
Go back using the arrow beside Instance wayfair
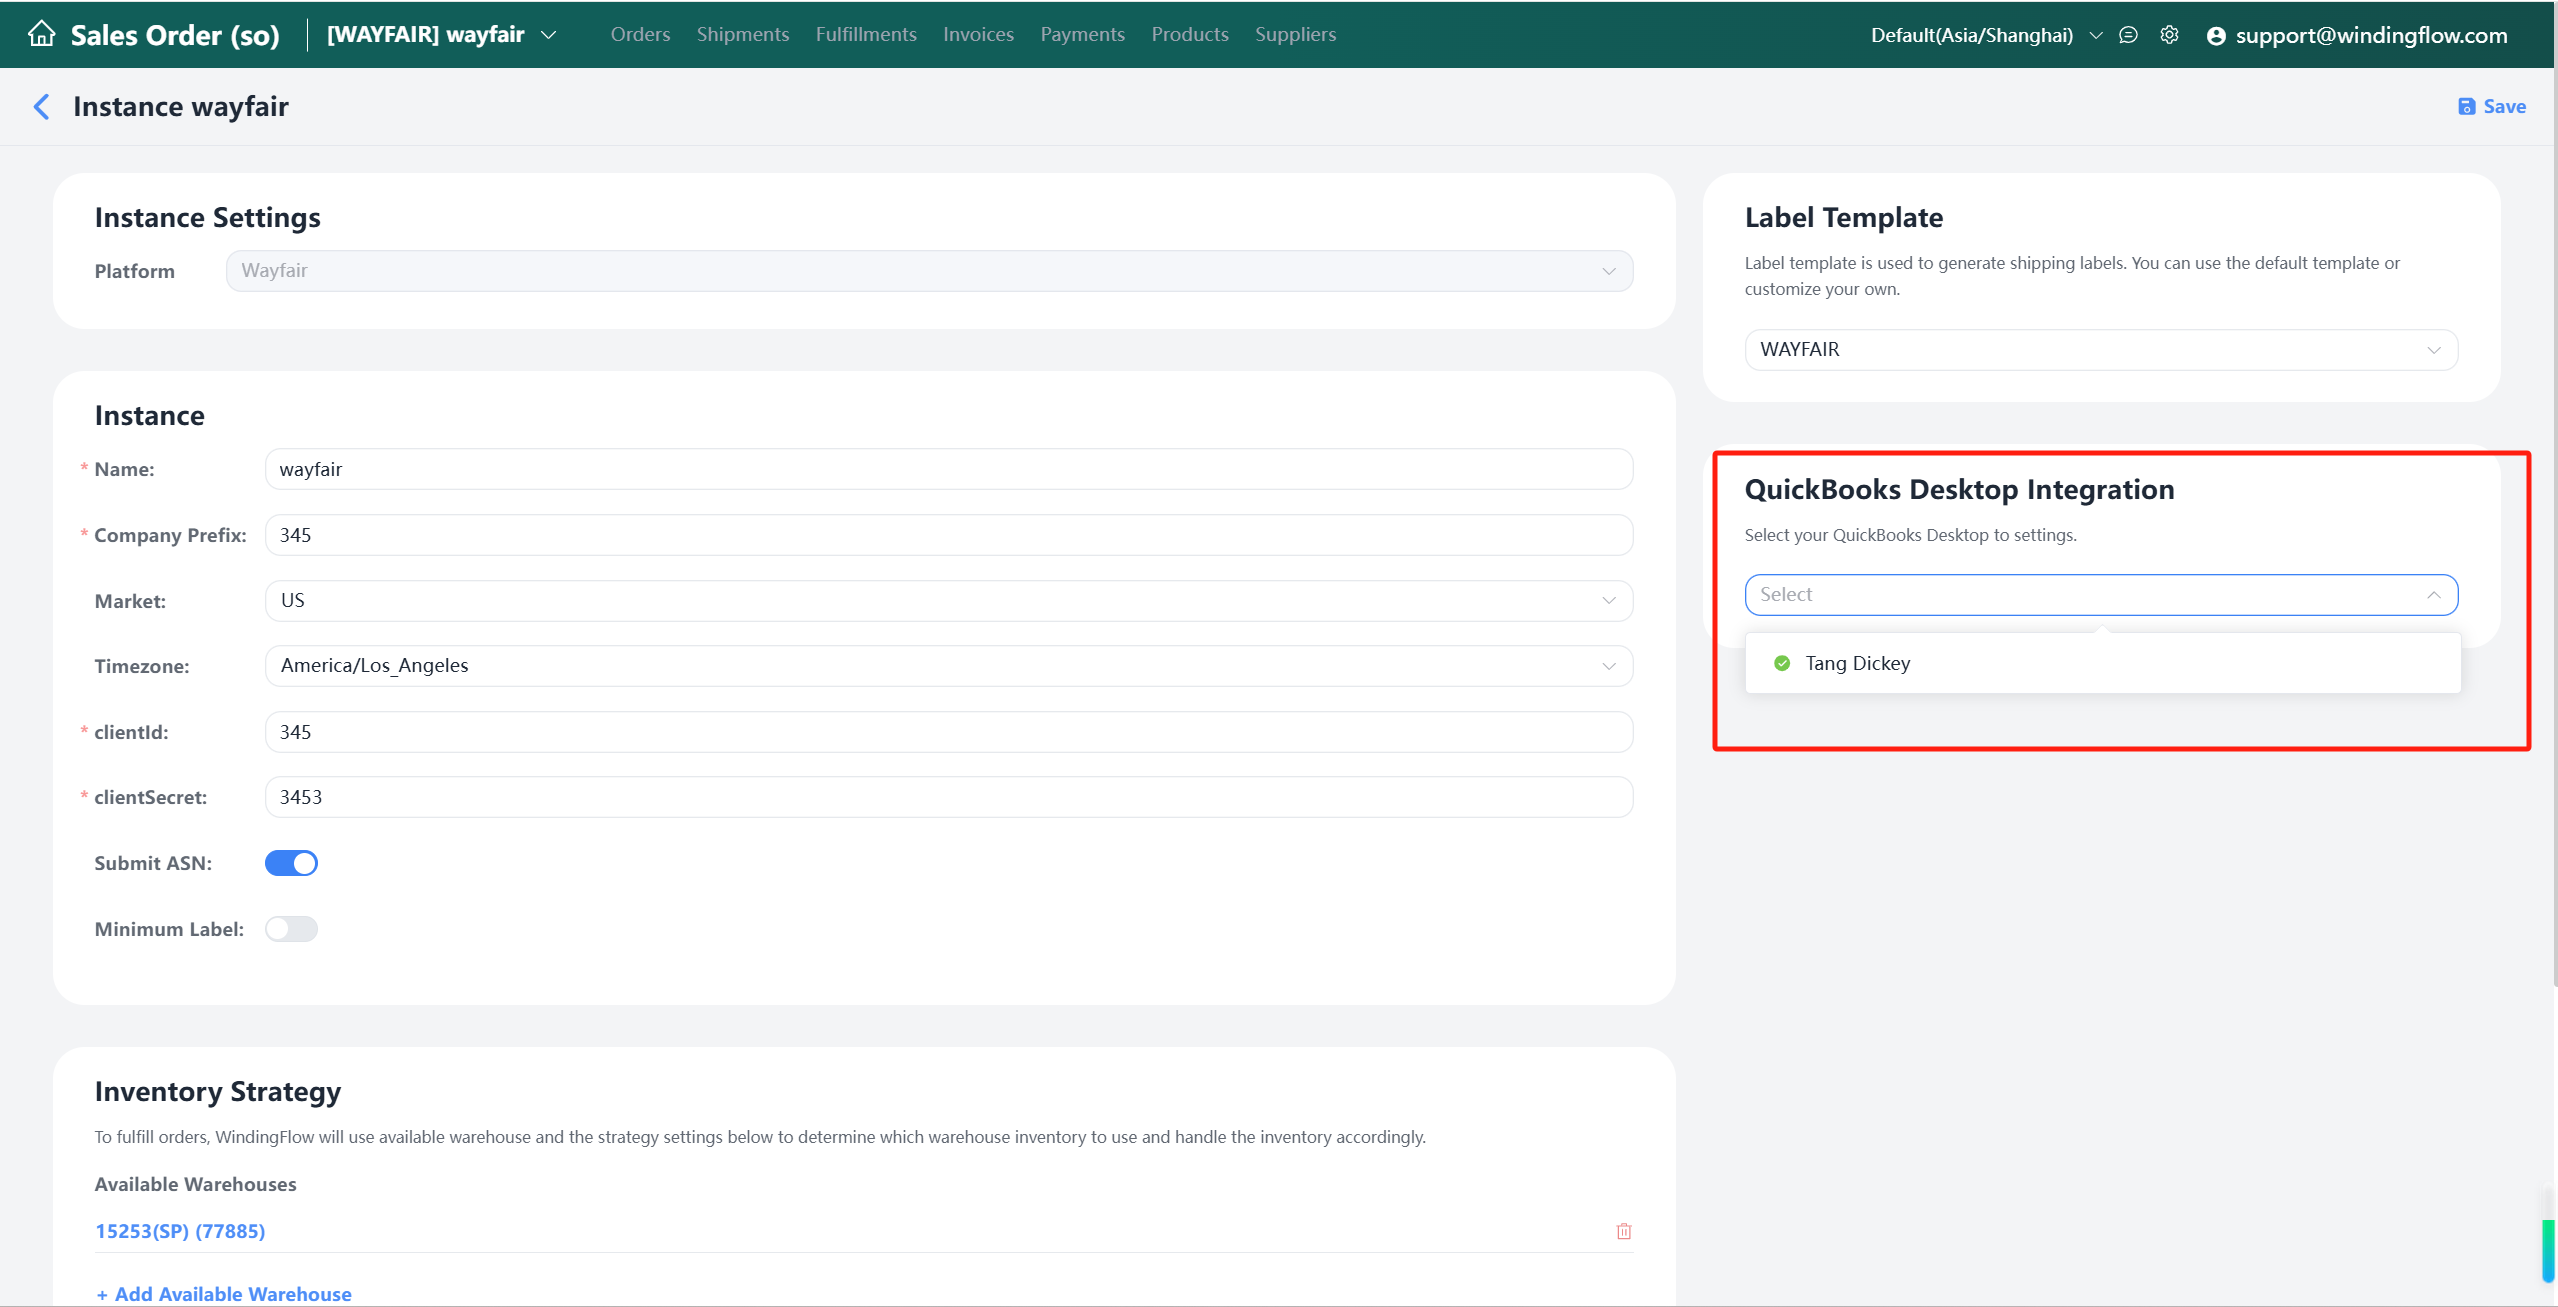pos(41,107)
